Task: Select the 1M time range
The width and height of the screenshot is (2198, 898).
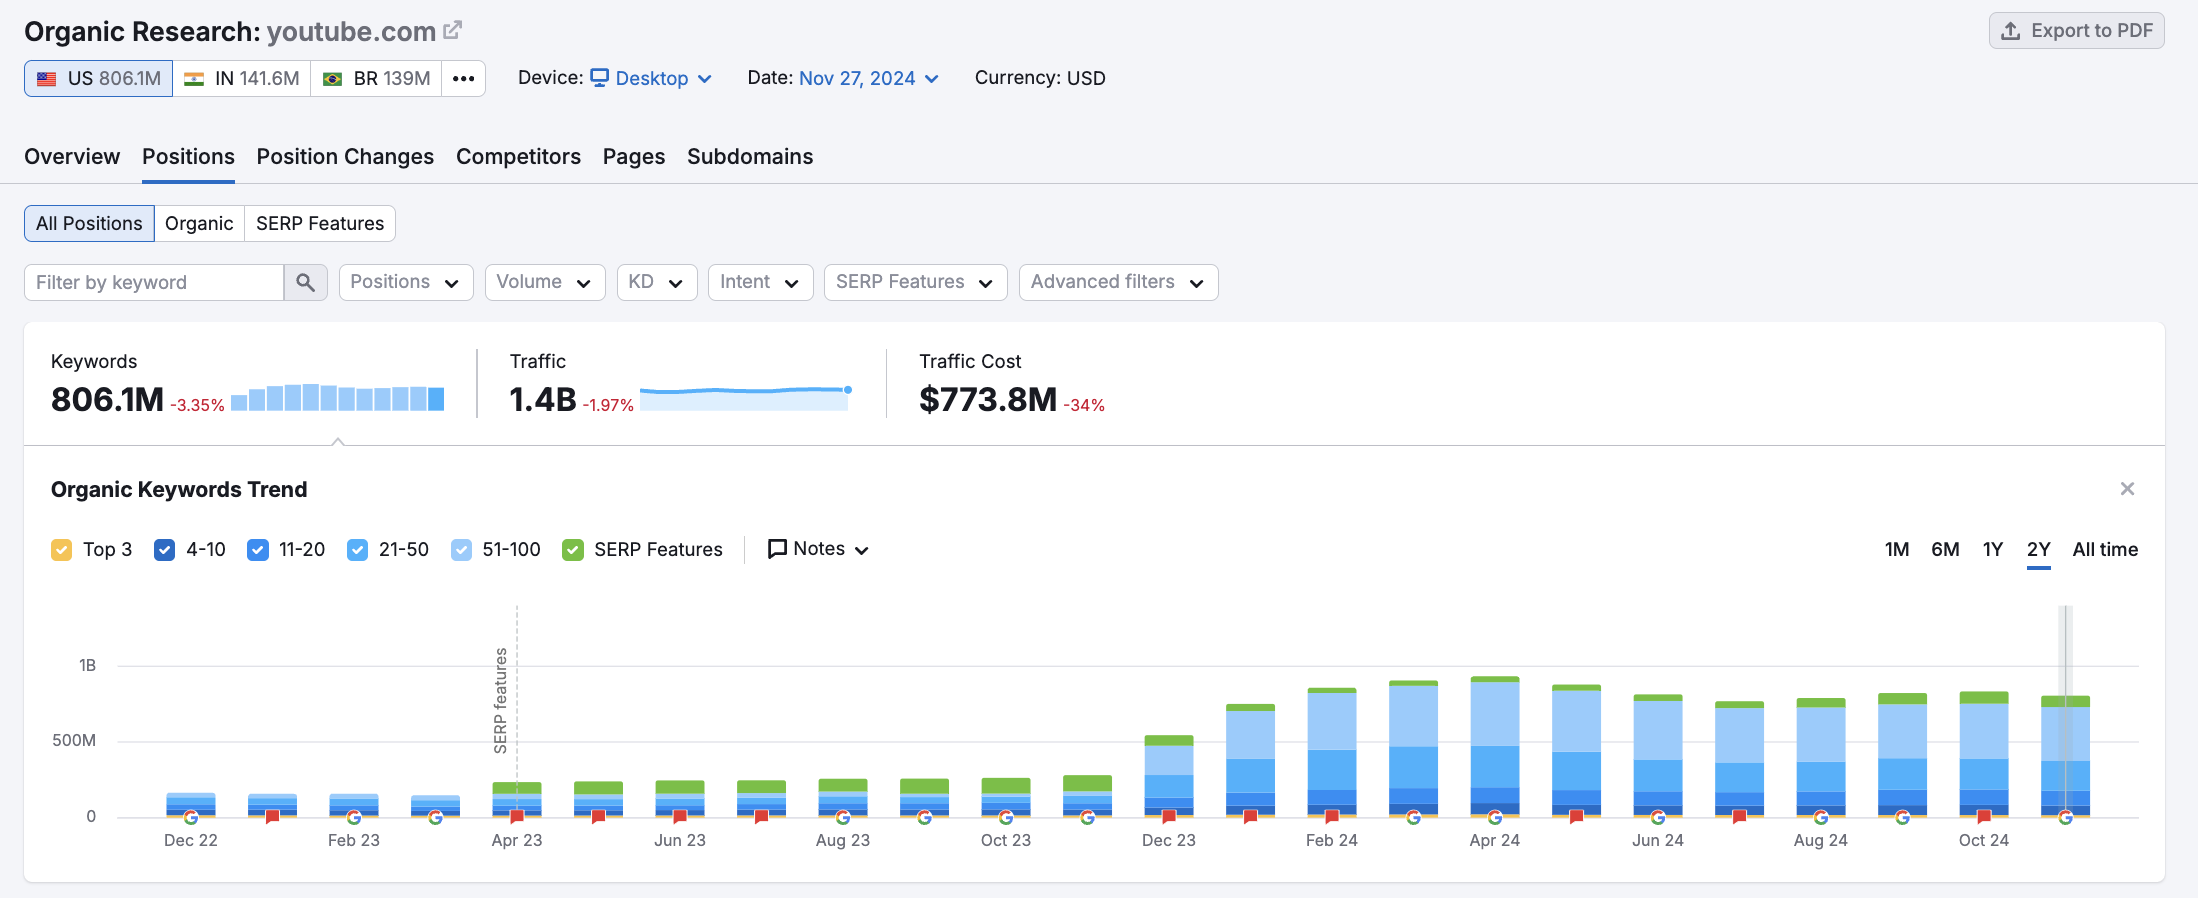Action: tap(1897, 550)
